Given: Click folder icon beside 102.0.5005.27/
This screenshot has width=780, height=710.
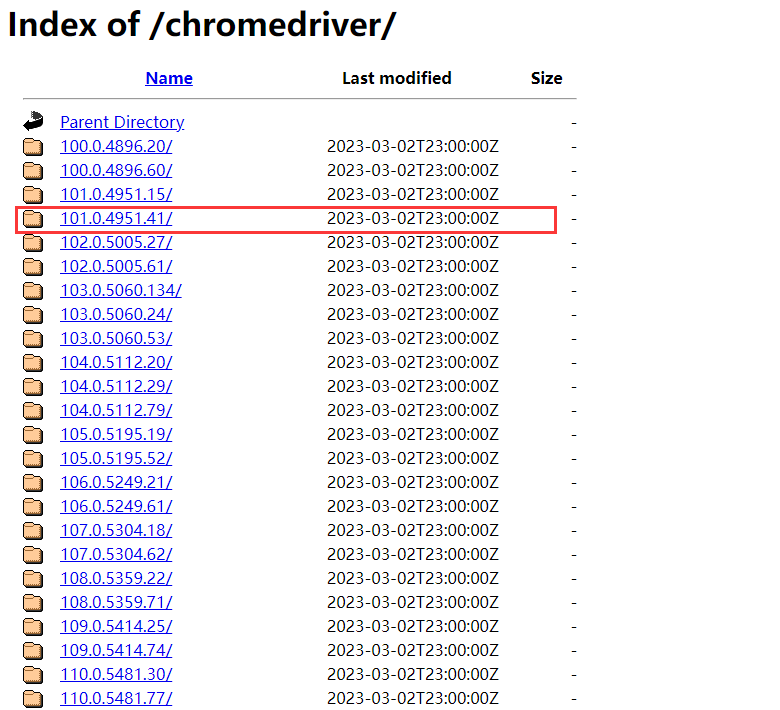Looking at the screenshot, I should (x=33, y=243).
